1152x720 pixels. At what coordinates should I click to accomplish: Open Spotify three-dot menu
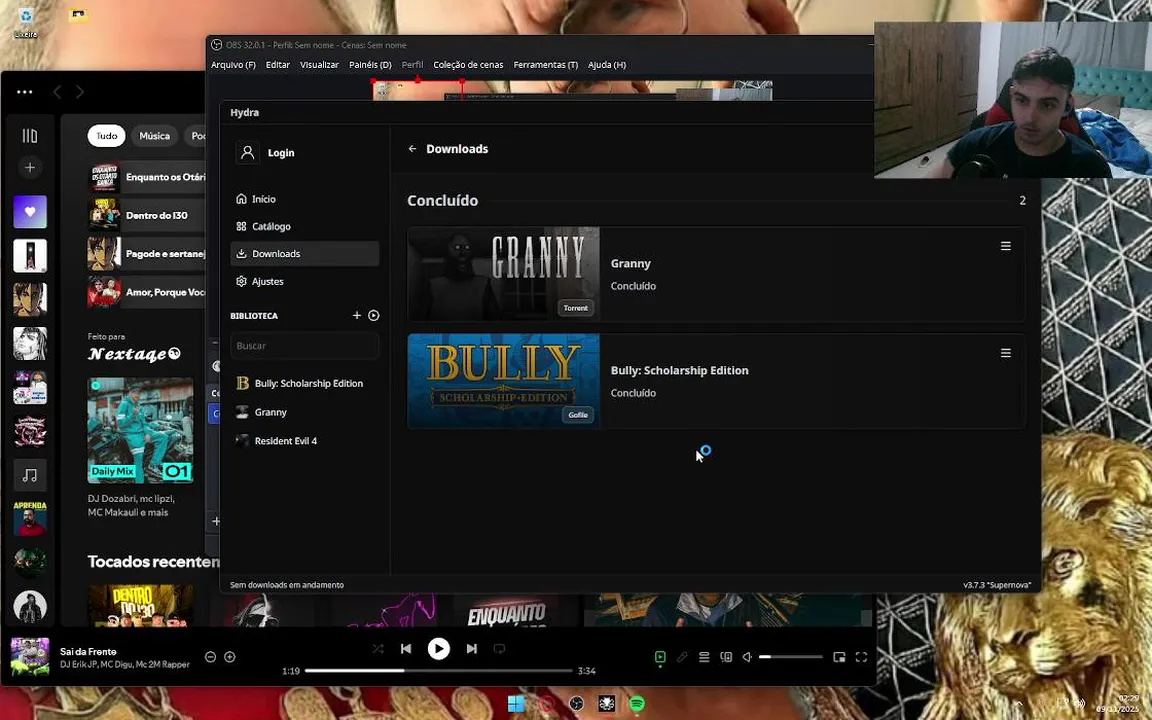click(24, 92)
